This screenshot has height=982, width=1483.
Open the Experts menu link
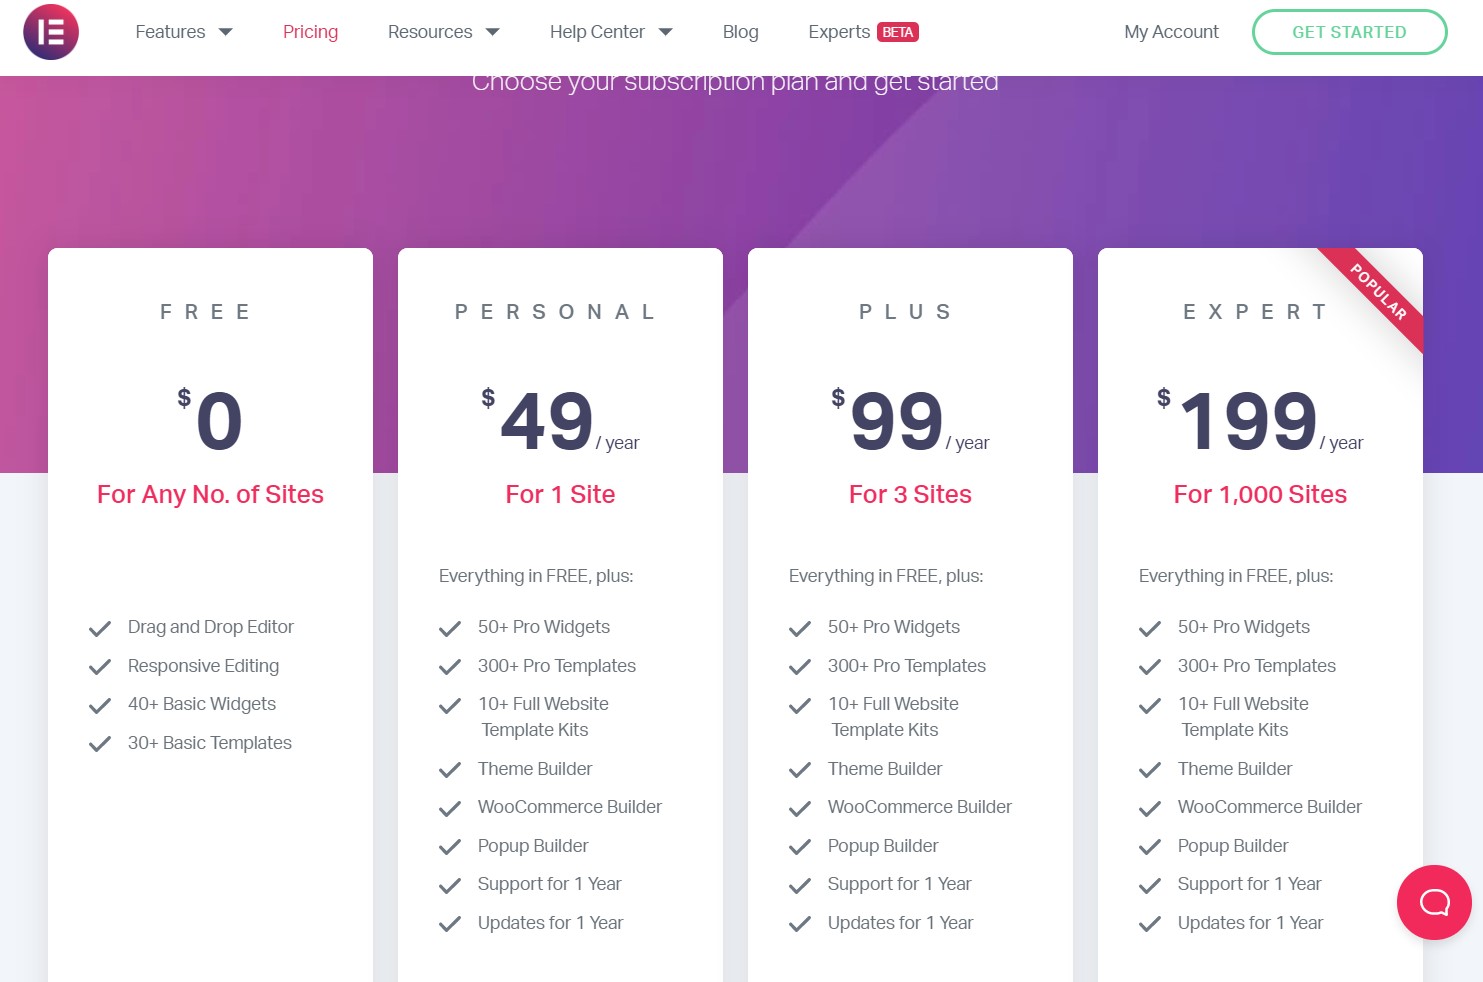tap(839, 32)
